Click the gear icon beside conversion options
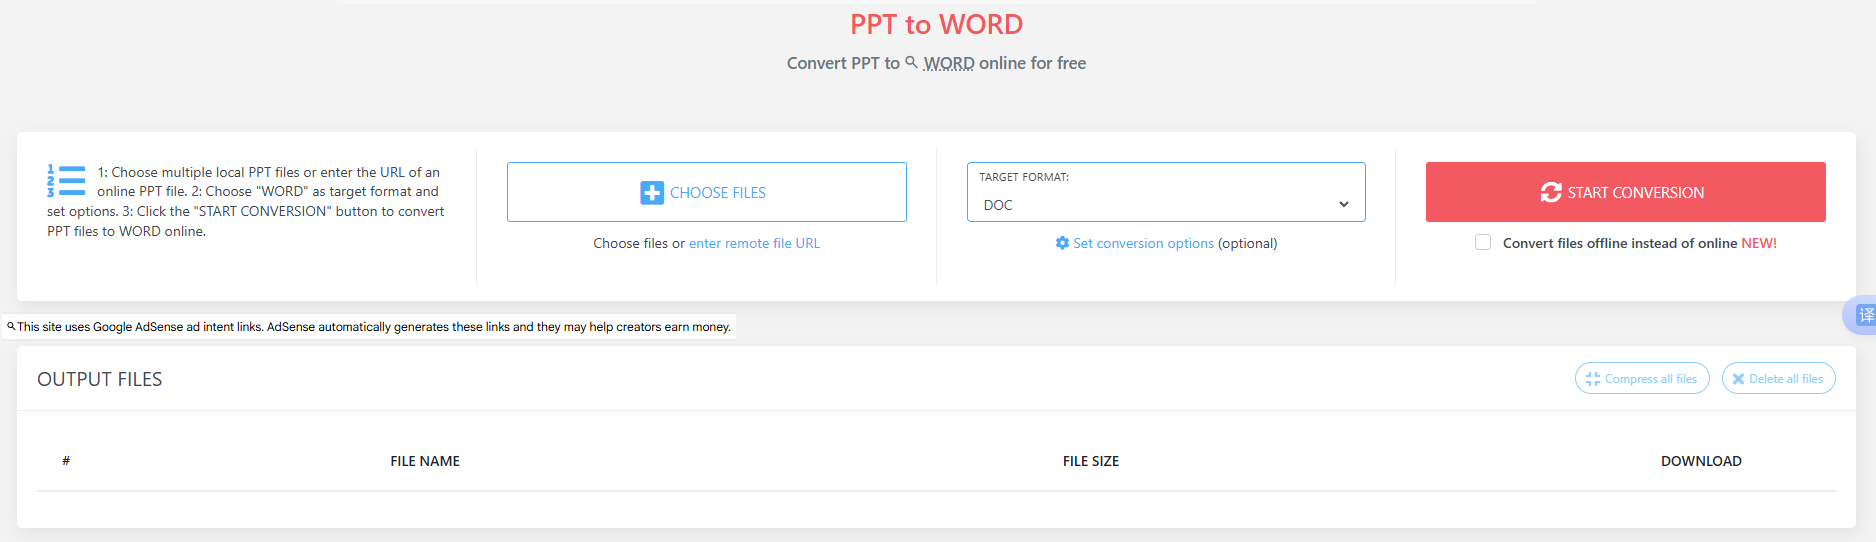1876x542 pixels. click(1062, 243)
